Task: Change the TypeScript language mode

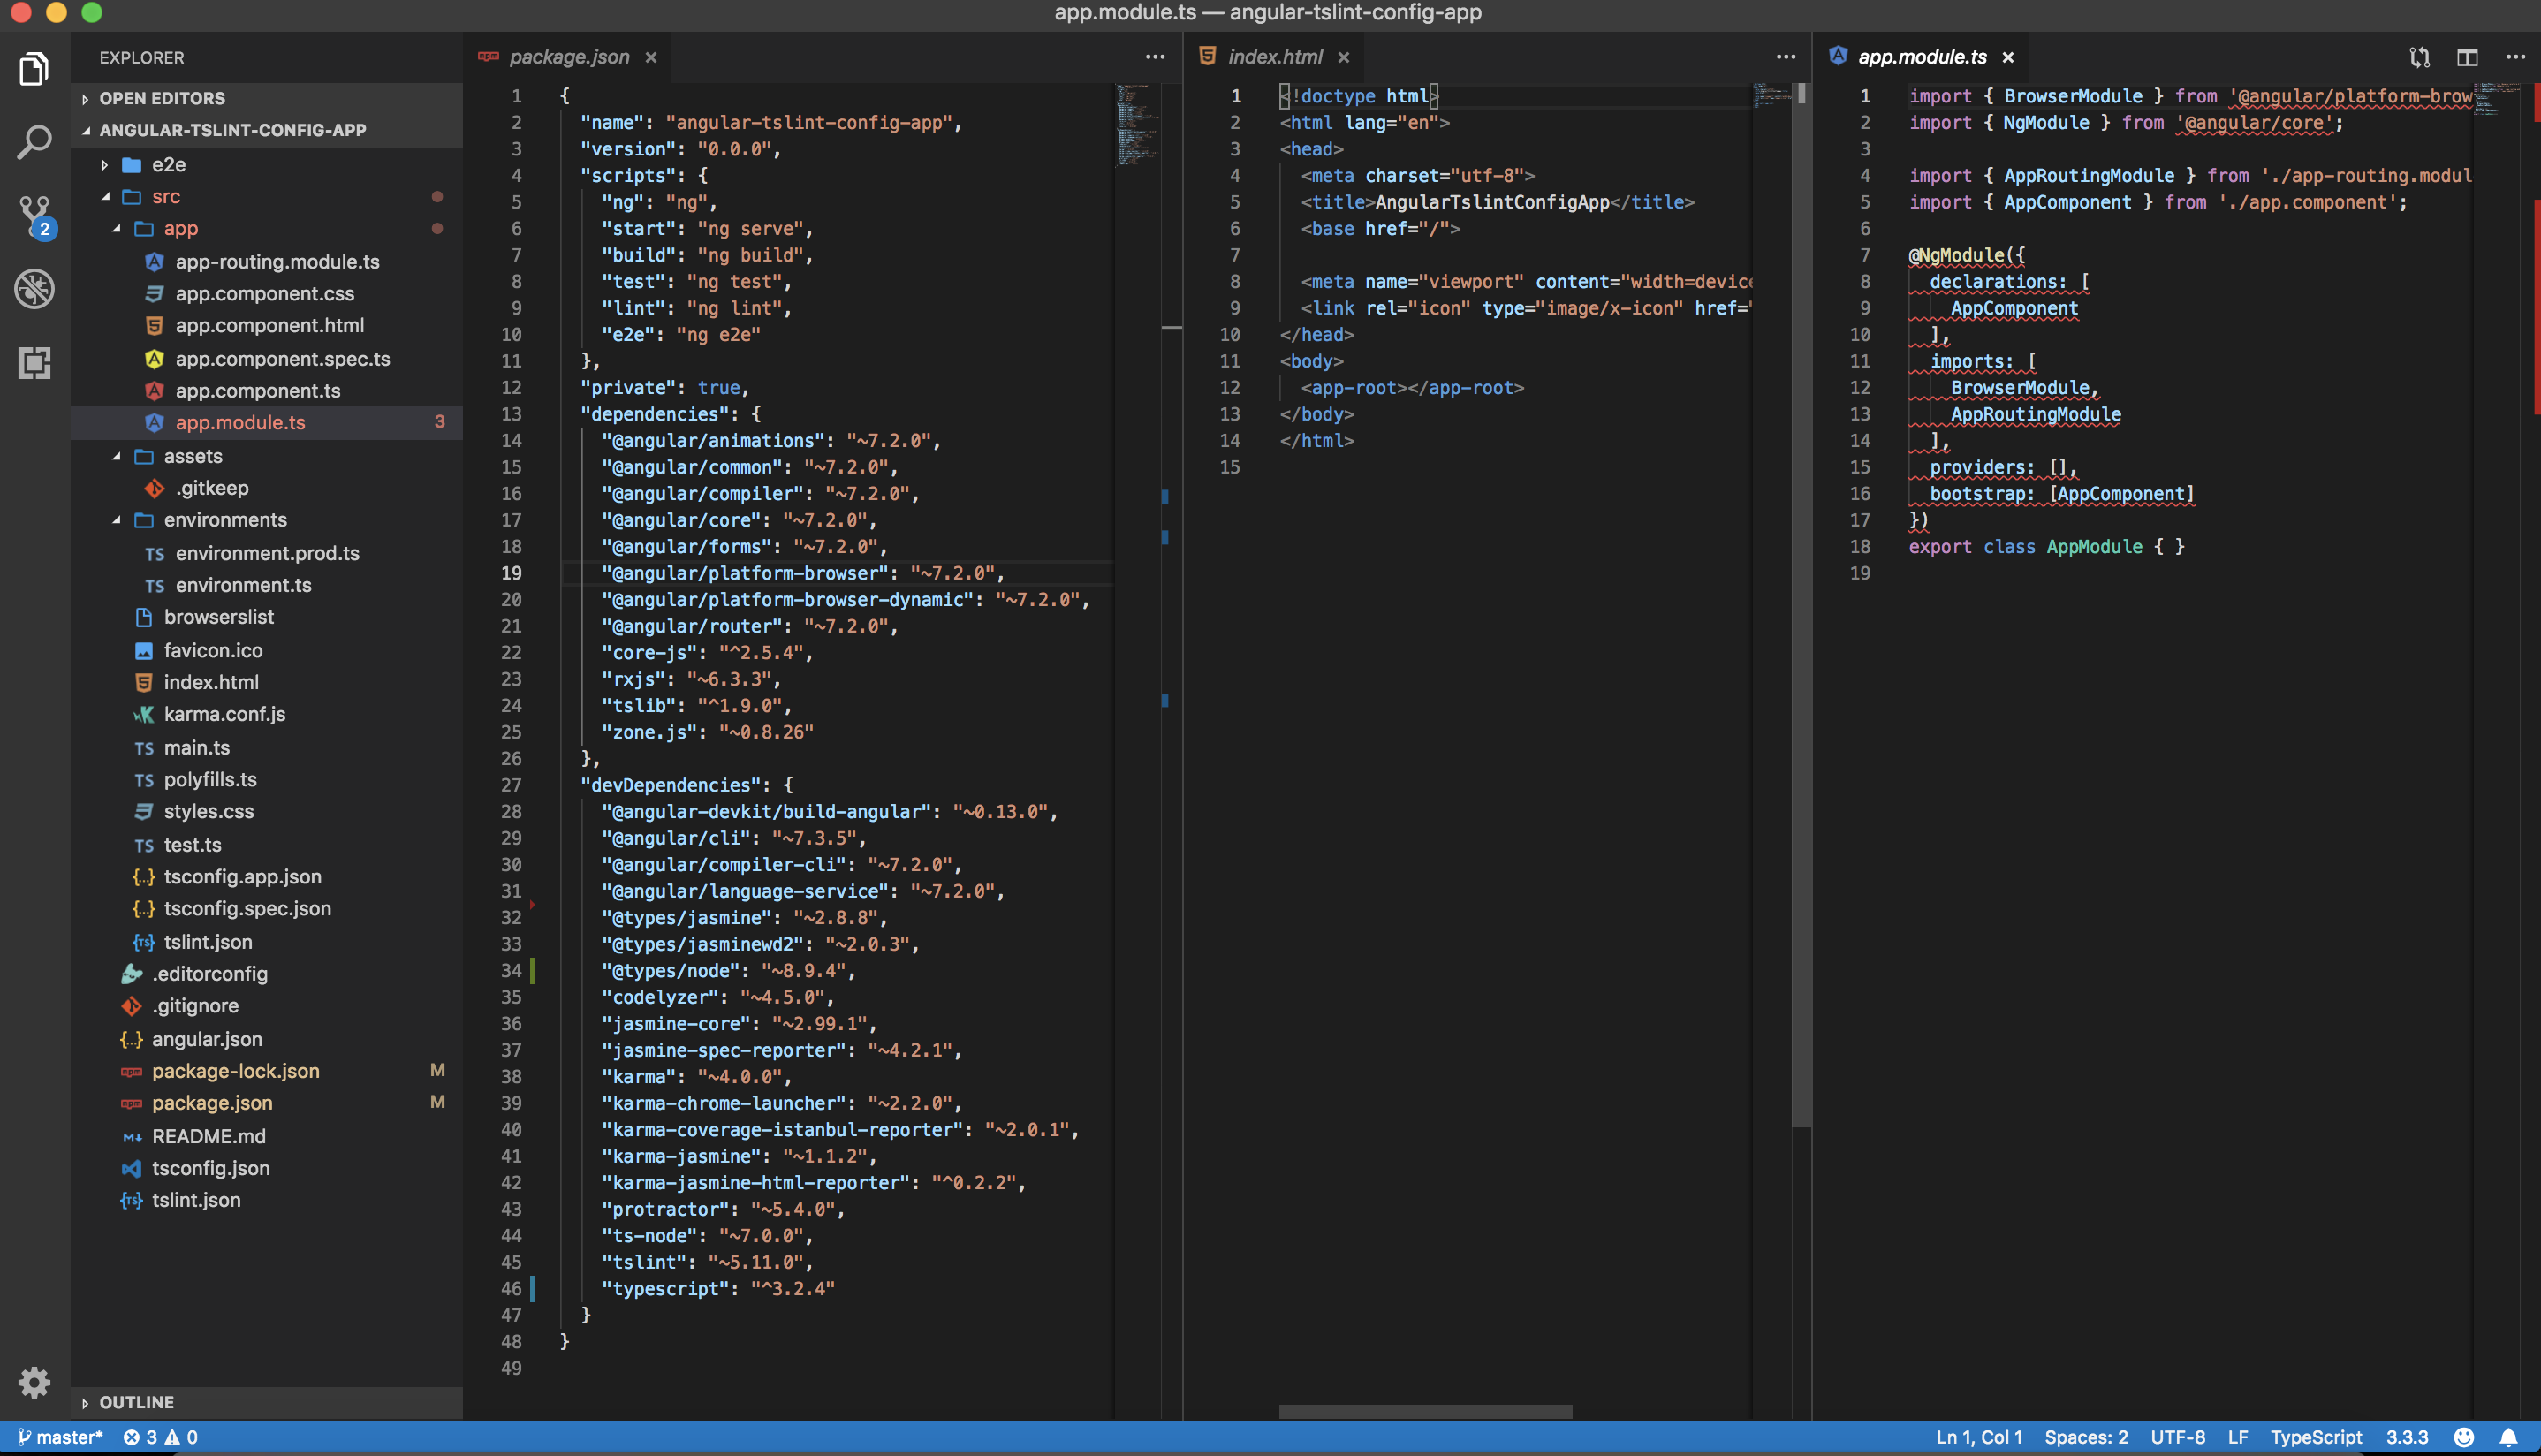Action: pos(2315,1437)
